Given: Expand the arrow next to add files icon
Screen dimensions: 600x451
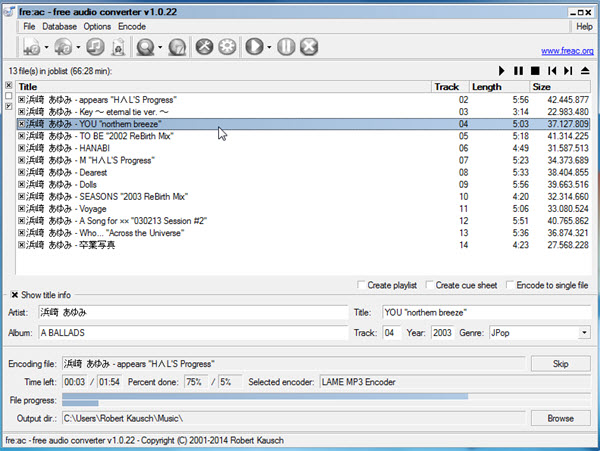Looking at the screenshot, I should [x=46, y=47].
